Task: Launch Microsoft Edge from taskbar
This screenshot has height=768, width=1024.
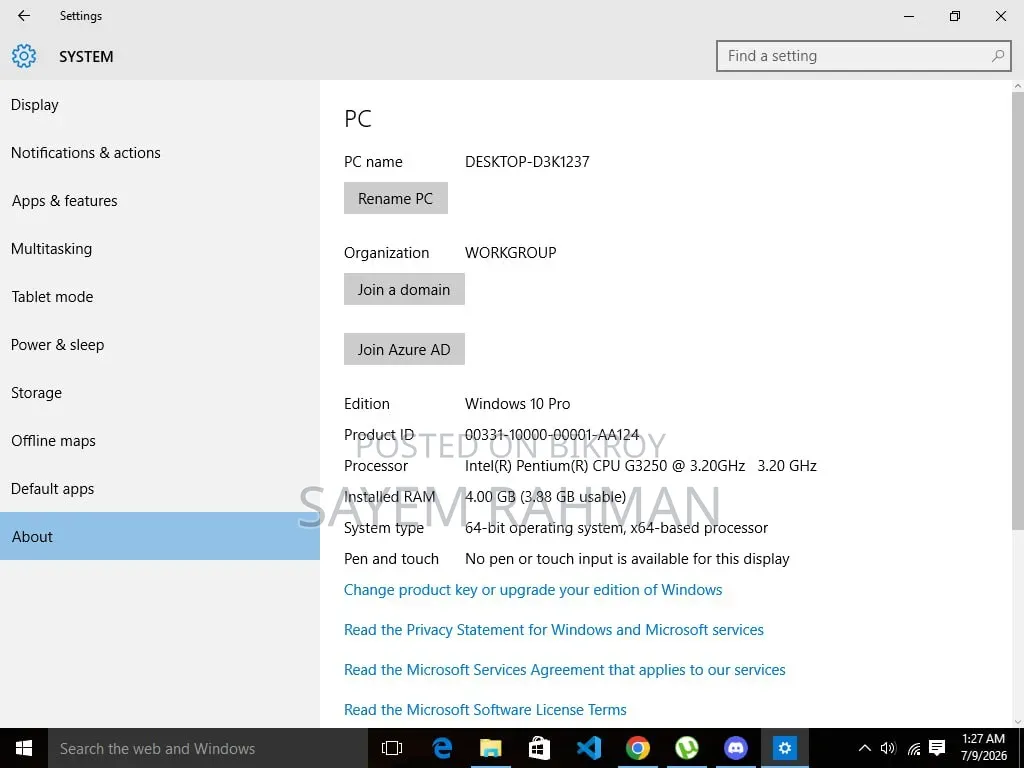Action: click(x=442, y=748)
